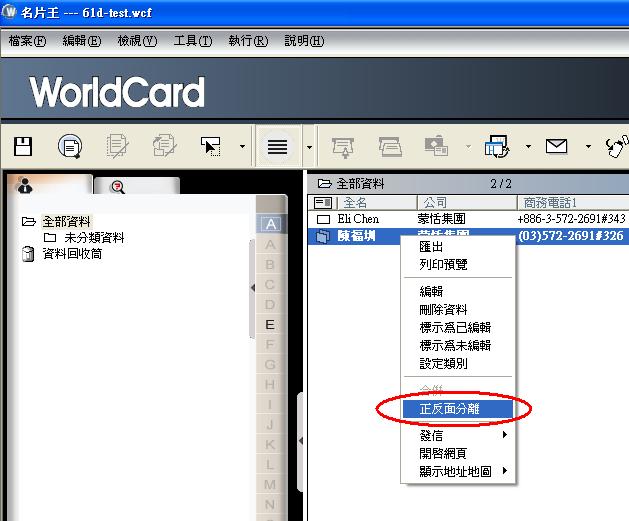Jump to letter B in index
629x521 pixels.
point(270,264)
